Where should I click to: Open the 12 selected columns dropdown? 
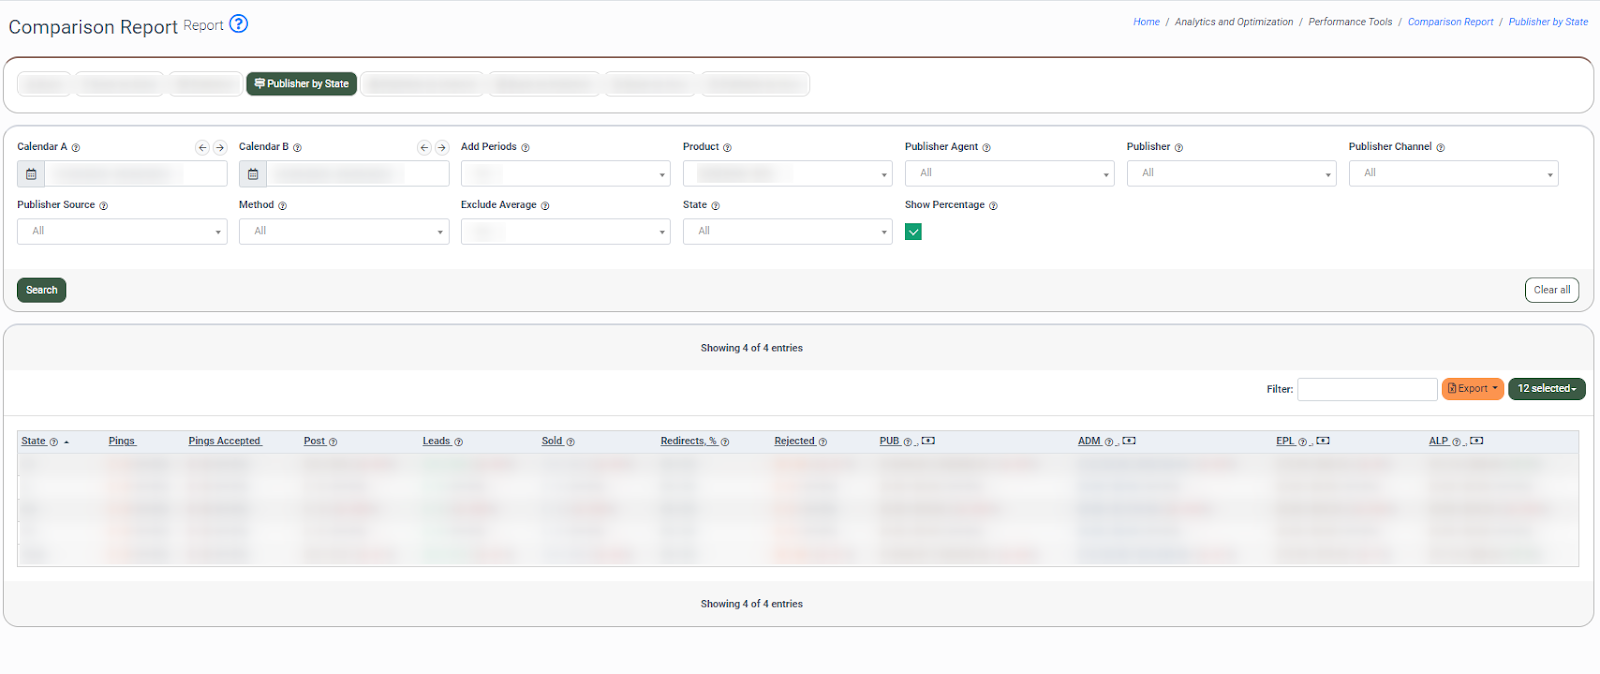pos(1546,389)
